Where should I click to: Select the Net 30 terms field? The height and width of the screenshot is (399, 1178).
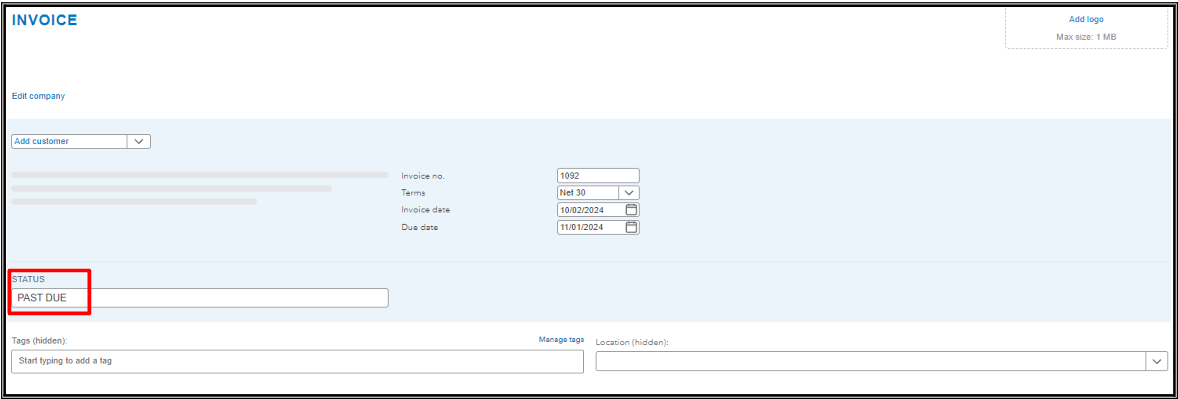tap(587, 192)
